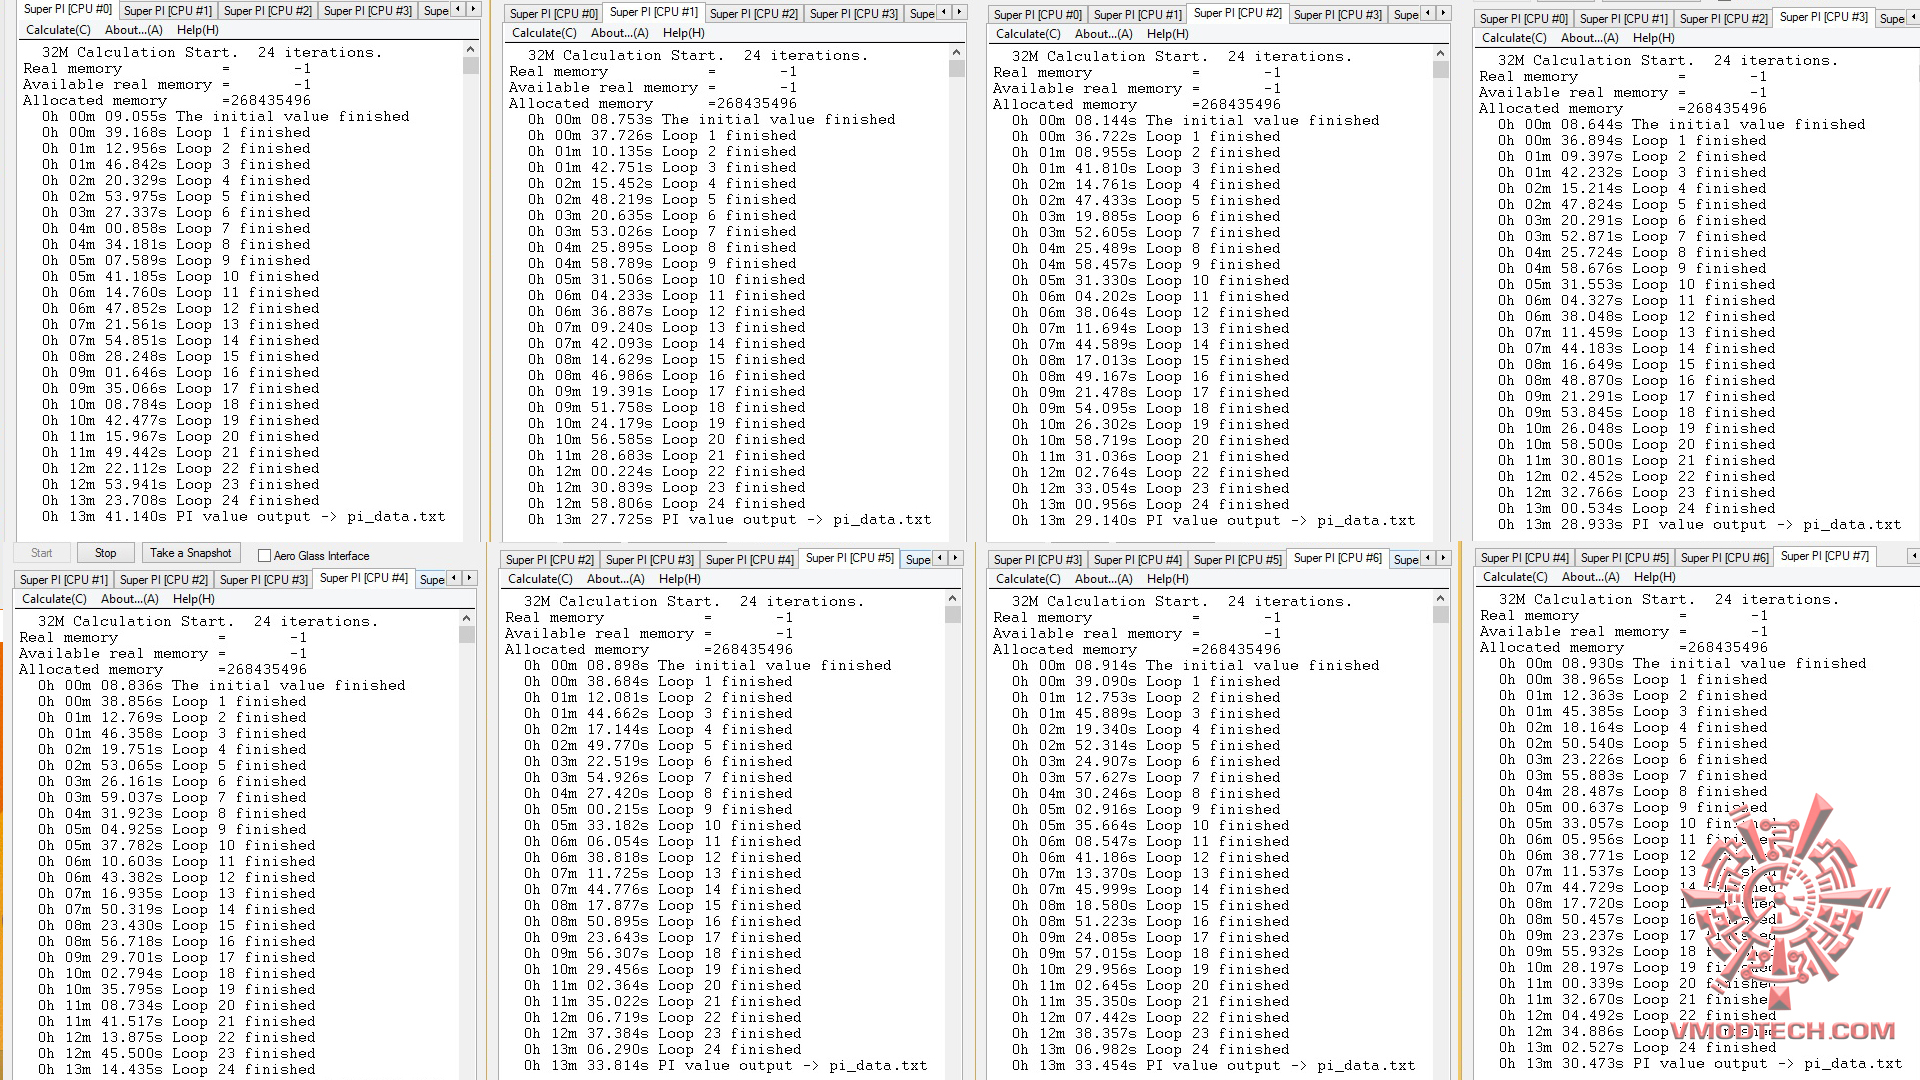
Task: Switch to the Super PI [CPU #2] tab in the top-left window
Action: (267, 11)
